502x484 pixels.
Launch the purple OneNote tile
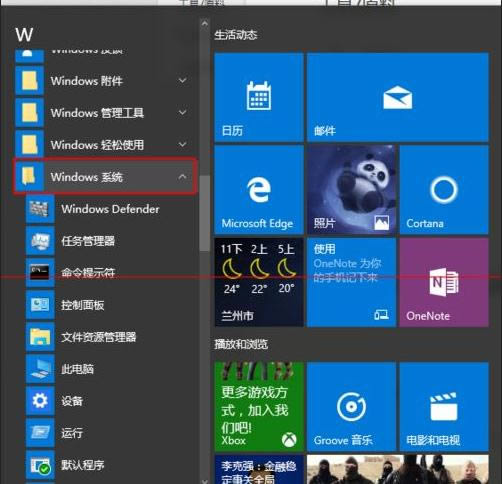point(444,282)
